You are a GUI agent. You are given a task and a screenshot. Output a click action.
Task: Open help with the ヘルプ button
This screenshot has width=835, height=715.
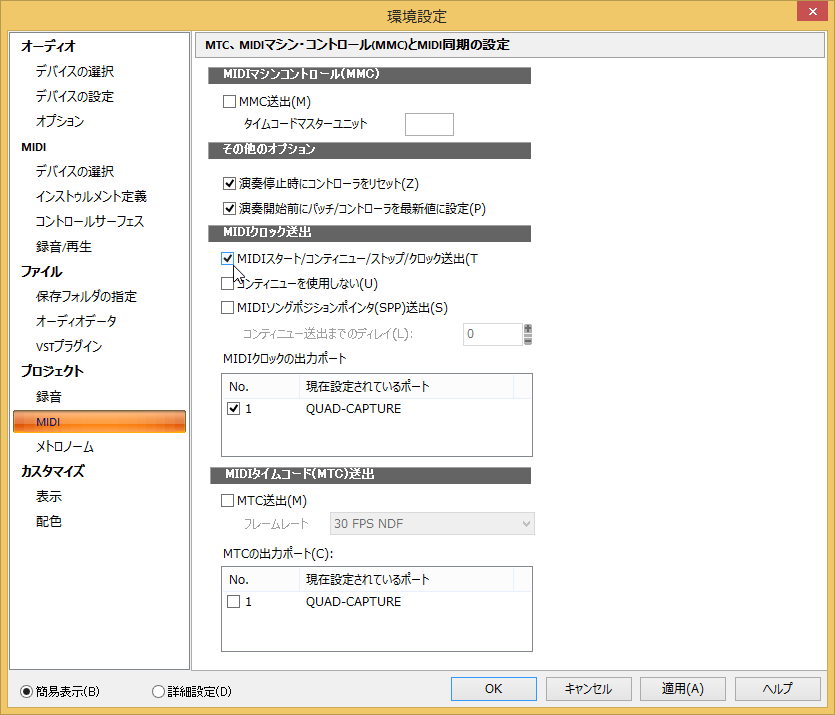coord(777,689)
